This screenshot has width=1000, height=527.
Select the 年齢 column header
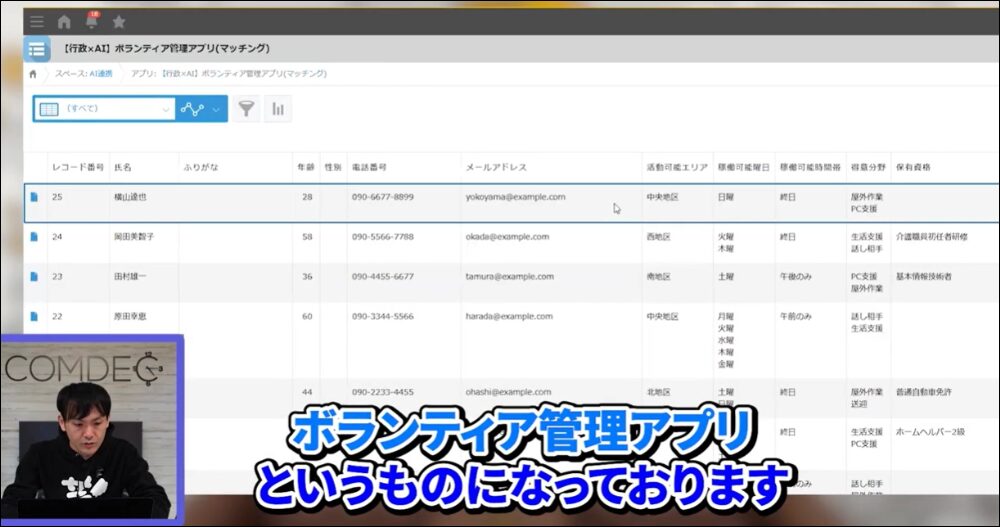305,167
